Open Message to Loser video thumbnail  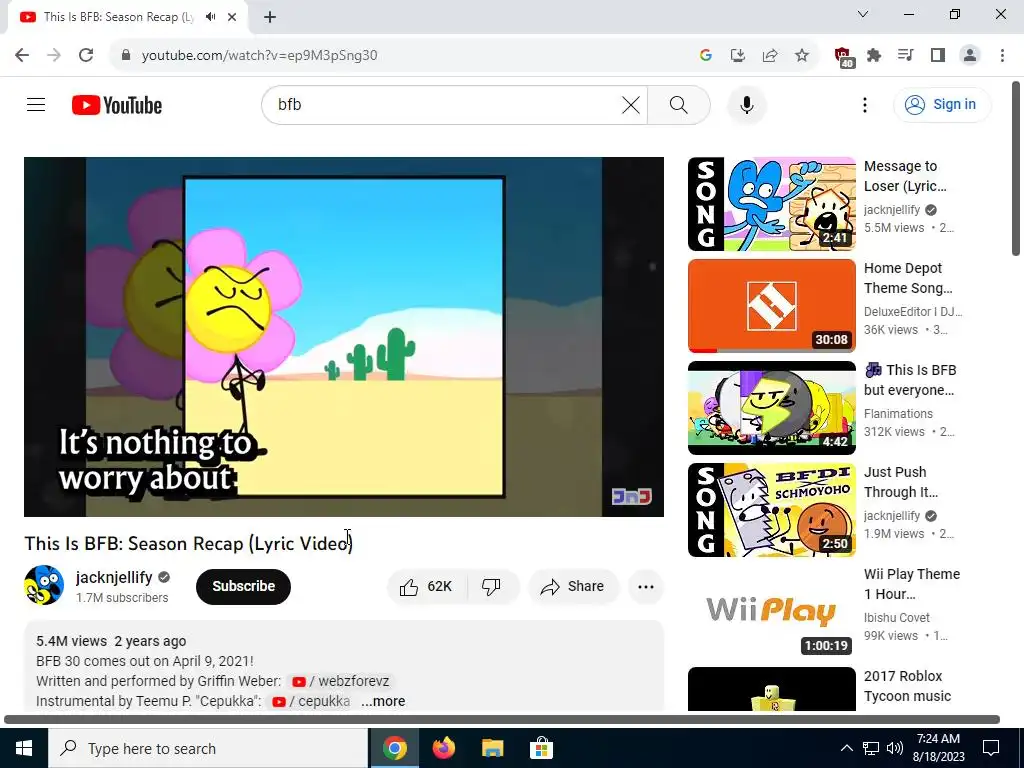pos(771,204)
